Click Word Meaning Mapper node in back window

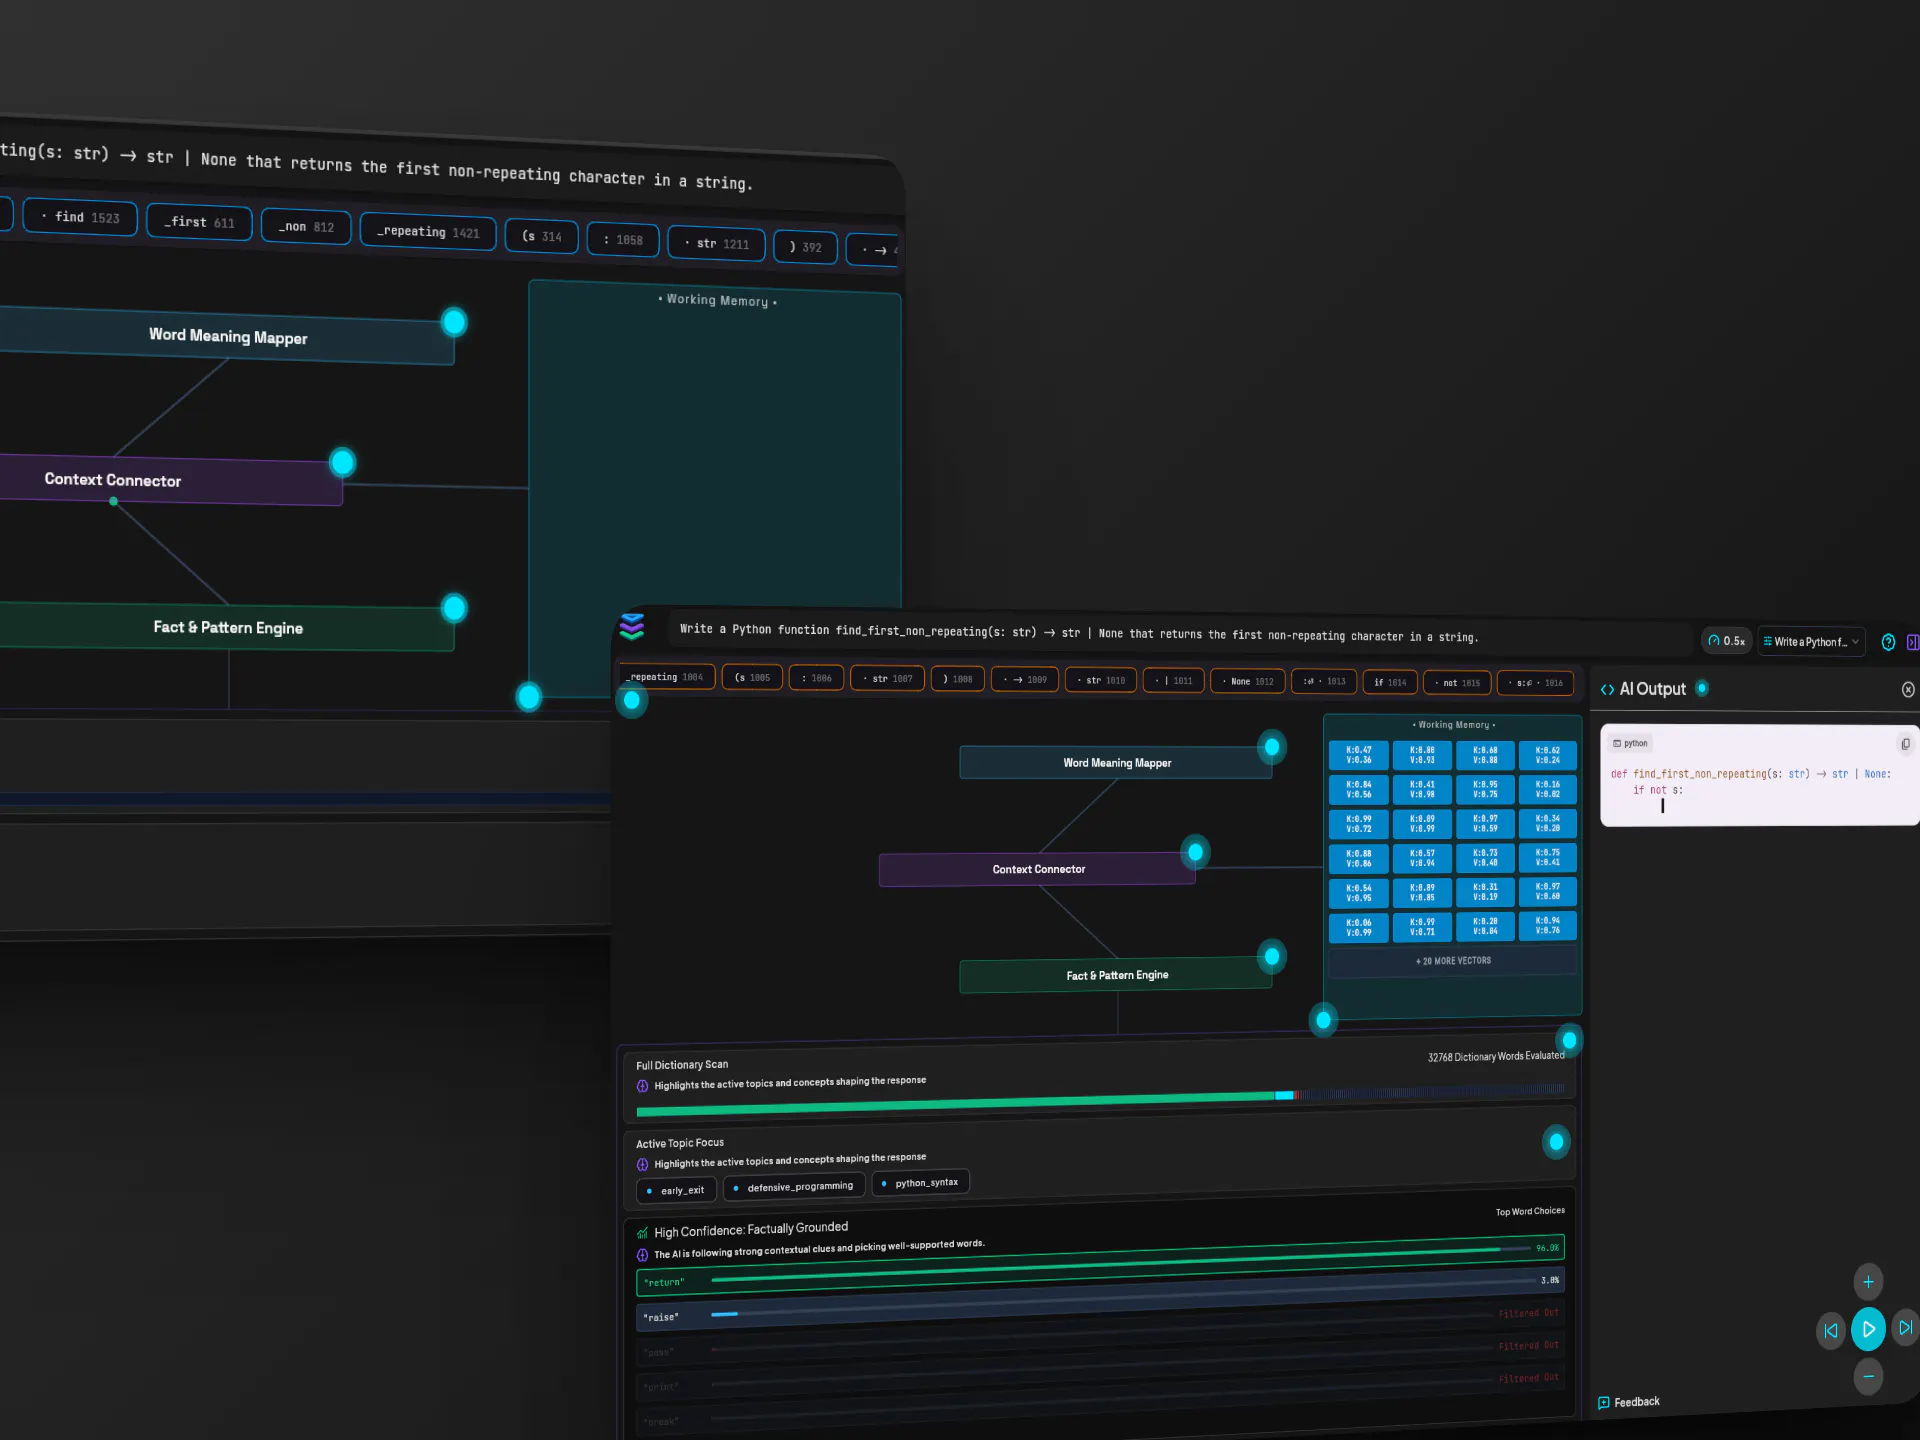[x=227, y=336]
